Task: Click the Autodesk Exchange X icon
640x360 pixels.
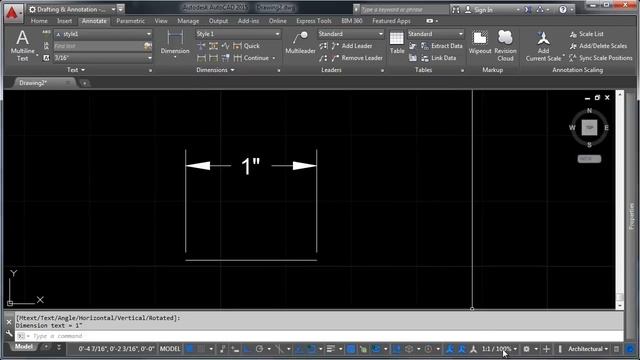Action: (527, 9)
